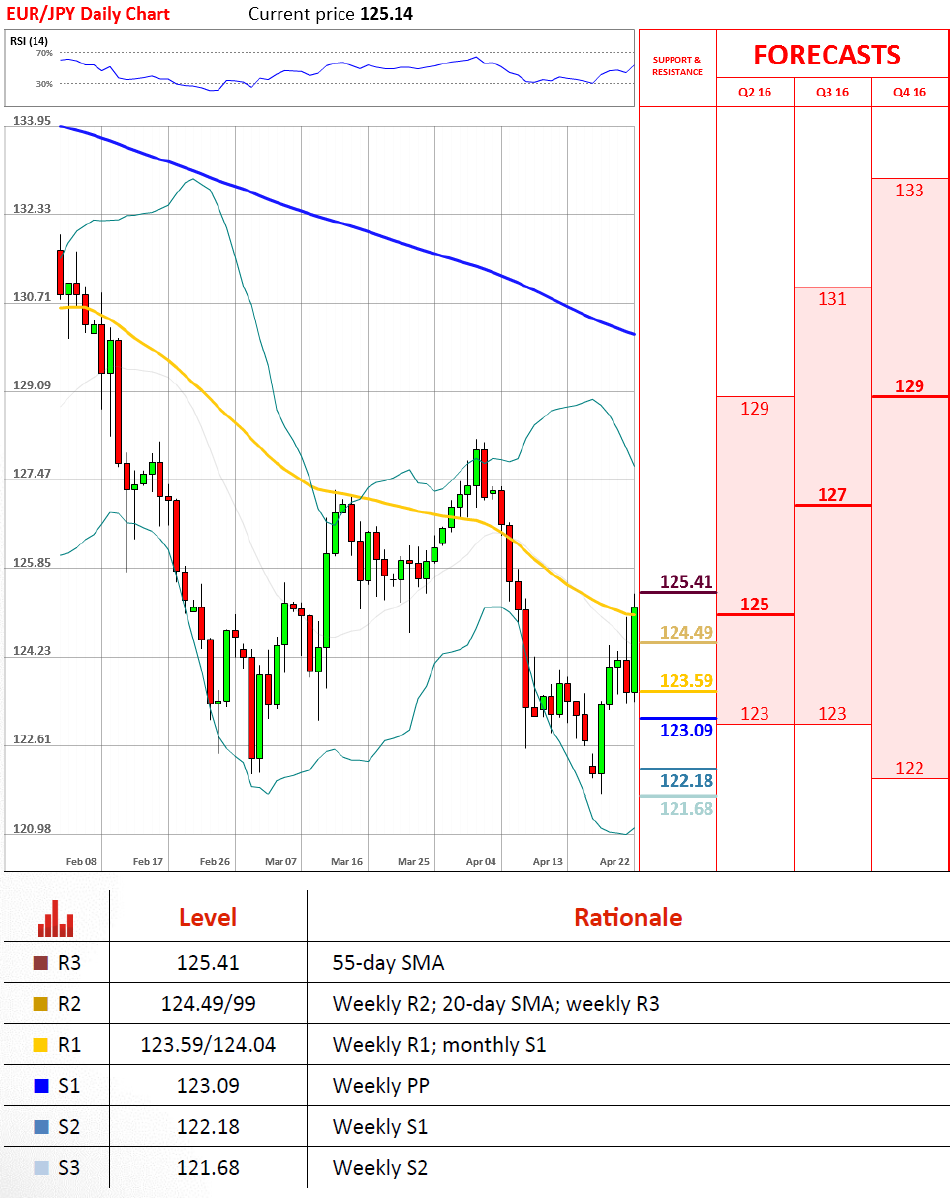Click the S1 level cell 123.09 in table
This screenshot has height=1198, width=952.
[208, 1086]
